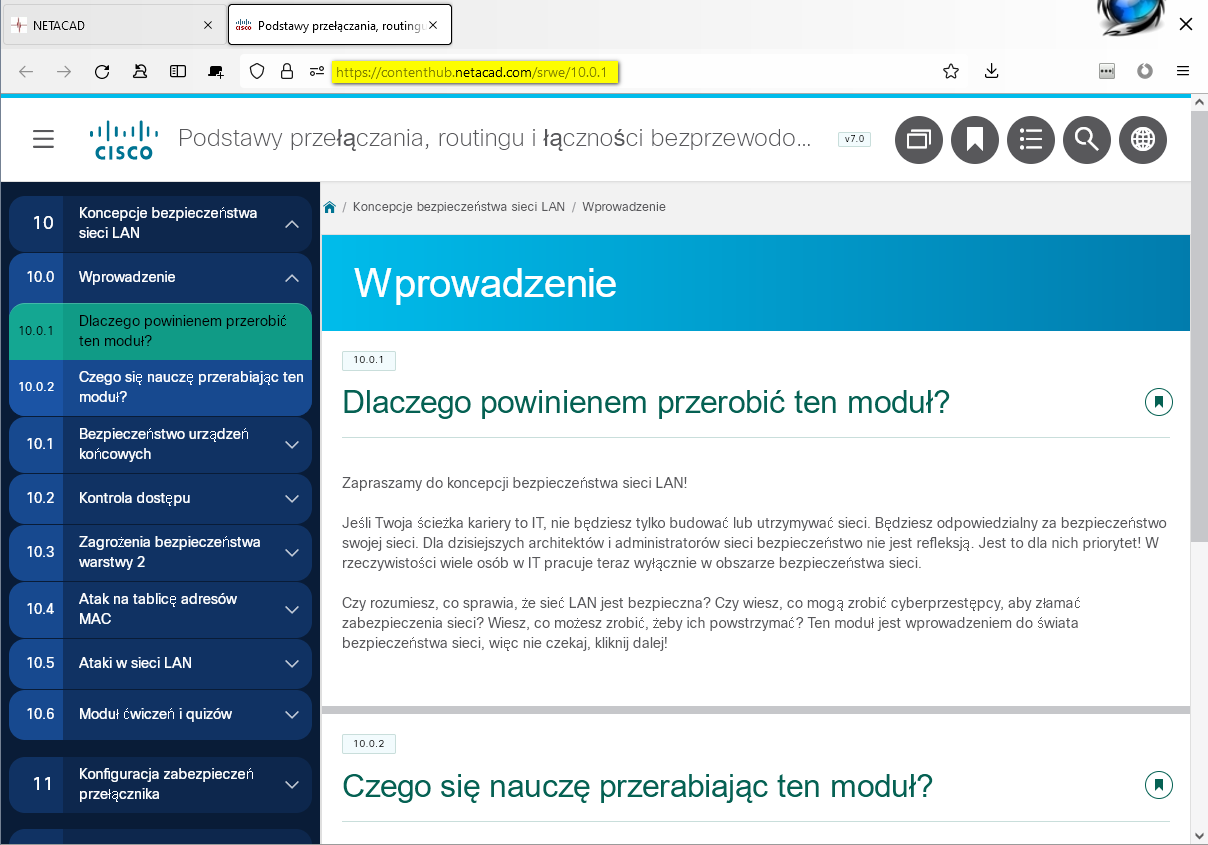Open the hamburger course menu
Viewport: 1208px width, 845px height.
(43, 139)
